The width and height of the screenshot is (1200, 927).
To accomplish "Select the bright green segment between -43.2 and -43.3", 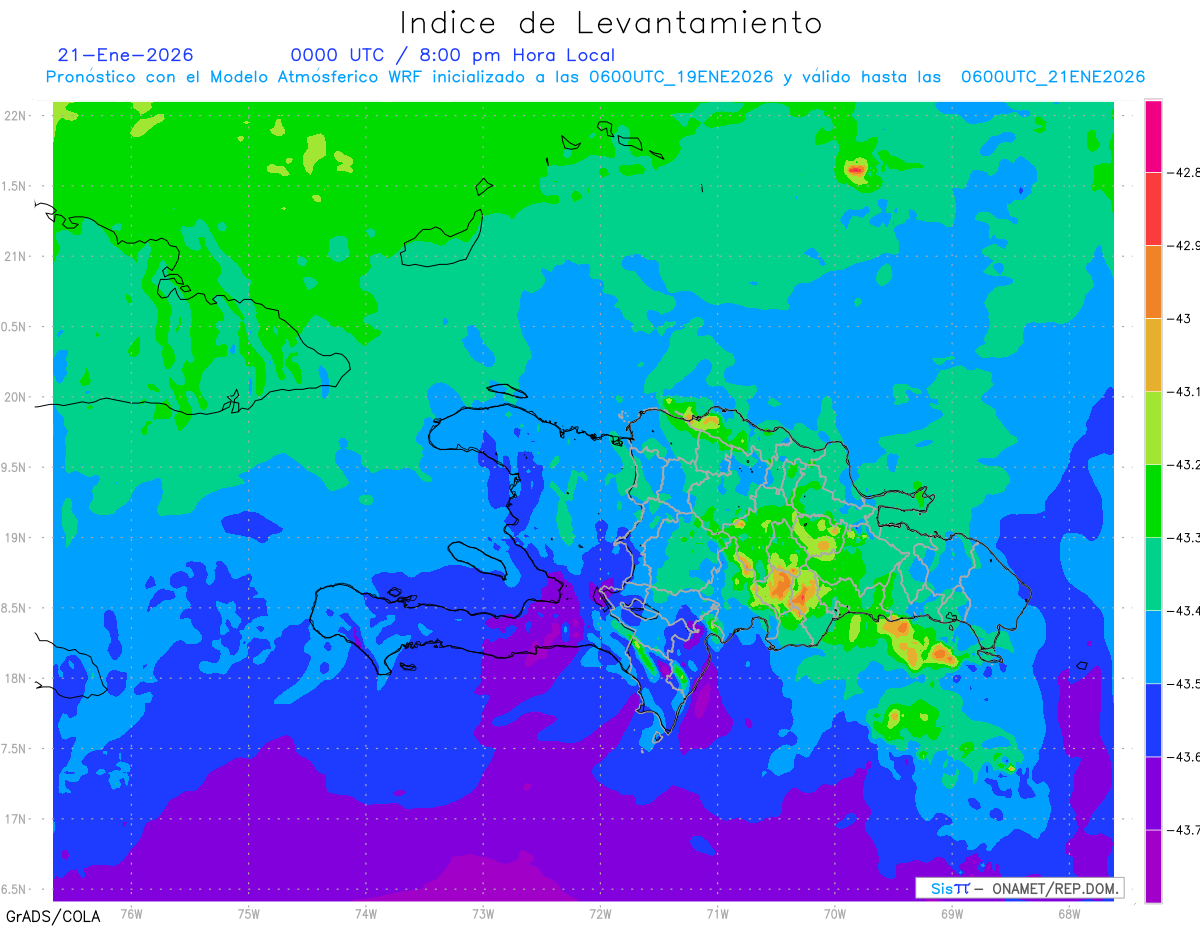I will tap(1153, 501).
